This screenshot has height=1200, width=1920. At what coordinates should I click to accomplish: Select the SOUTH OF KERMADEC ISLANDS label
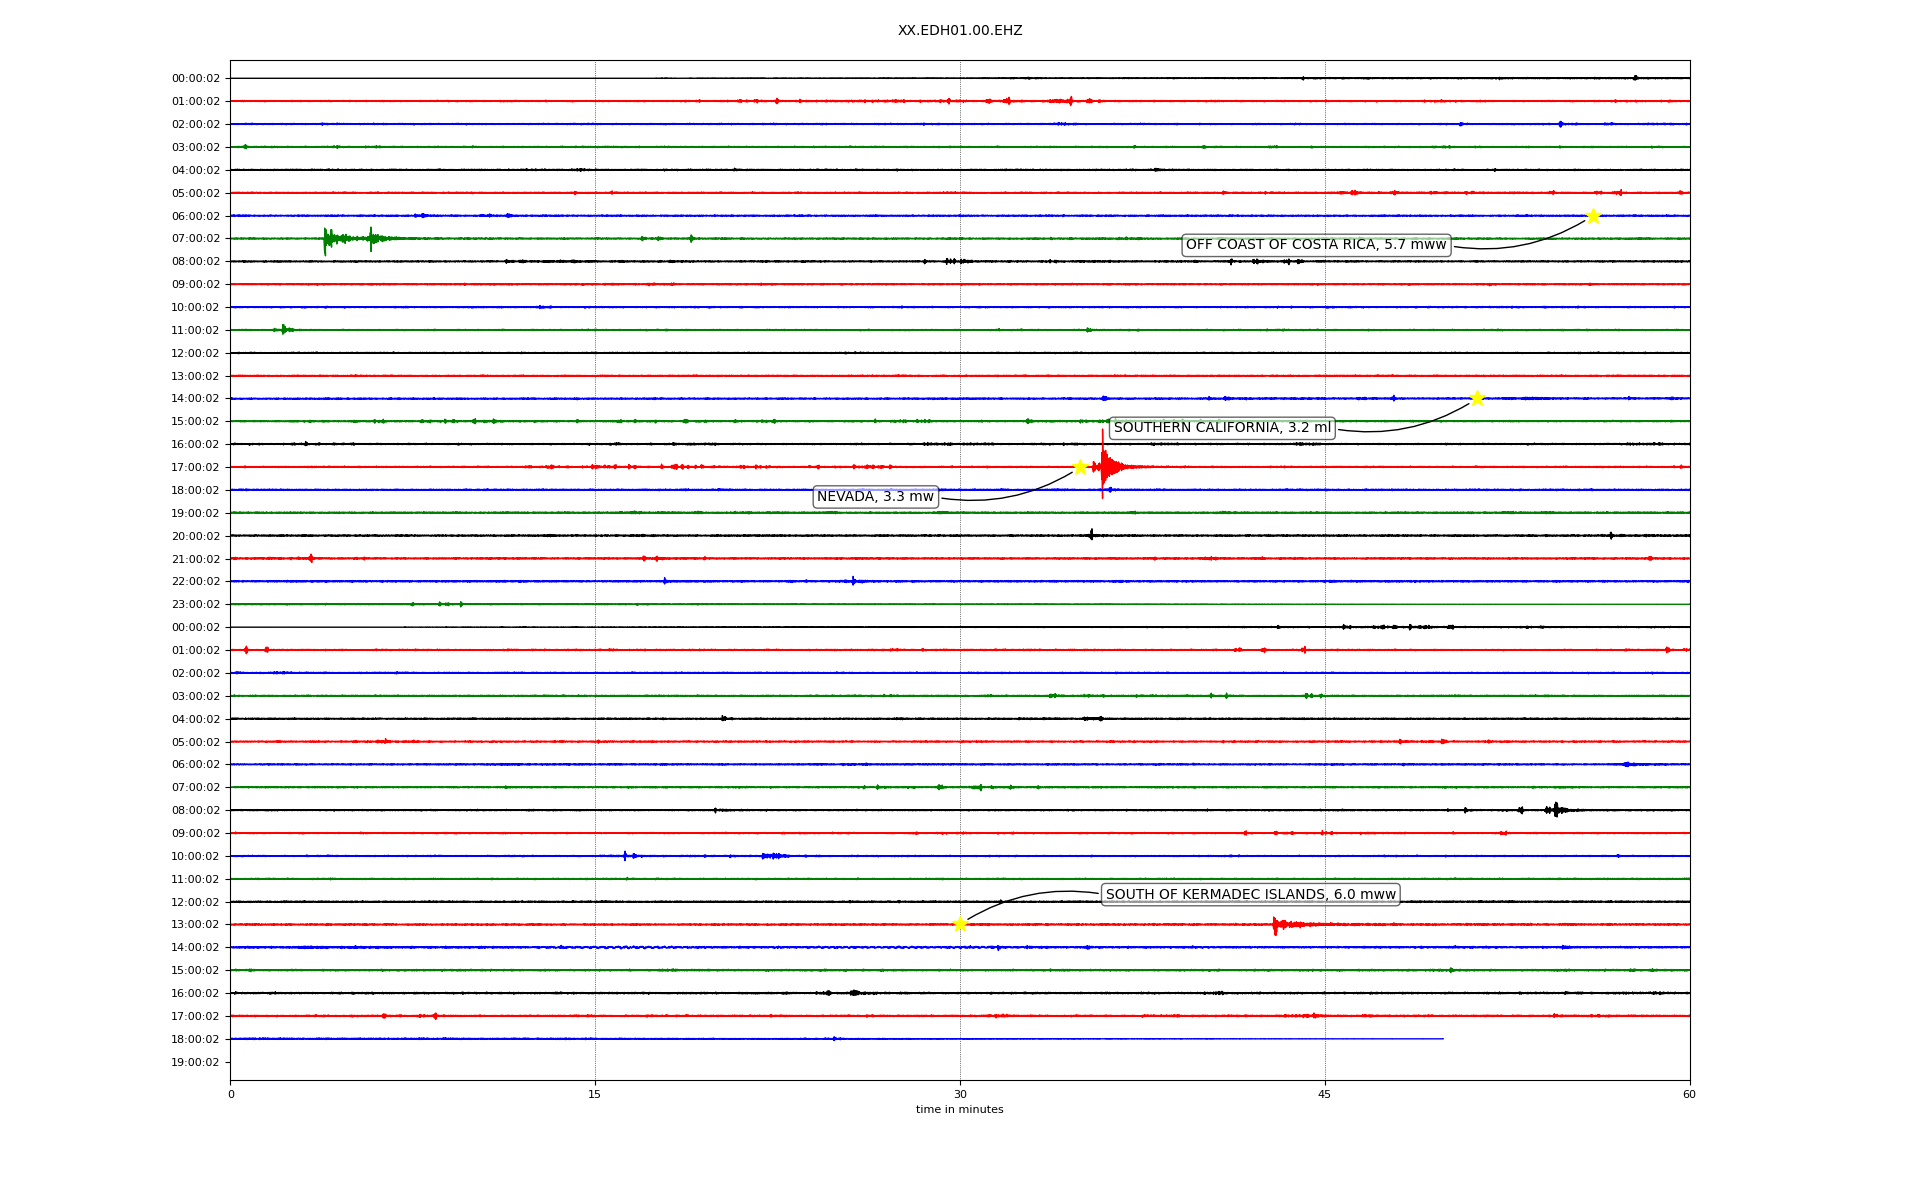[x=1250, y=895]
